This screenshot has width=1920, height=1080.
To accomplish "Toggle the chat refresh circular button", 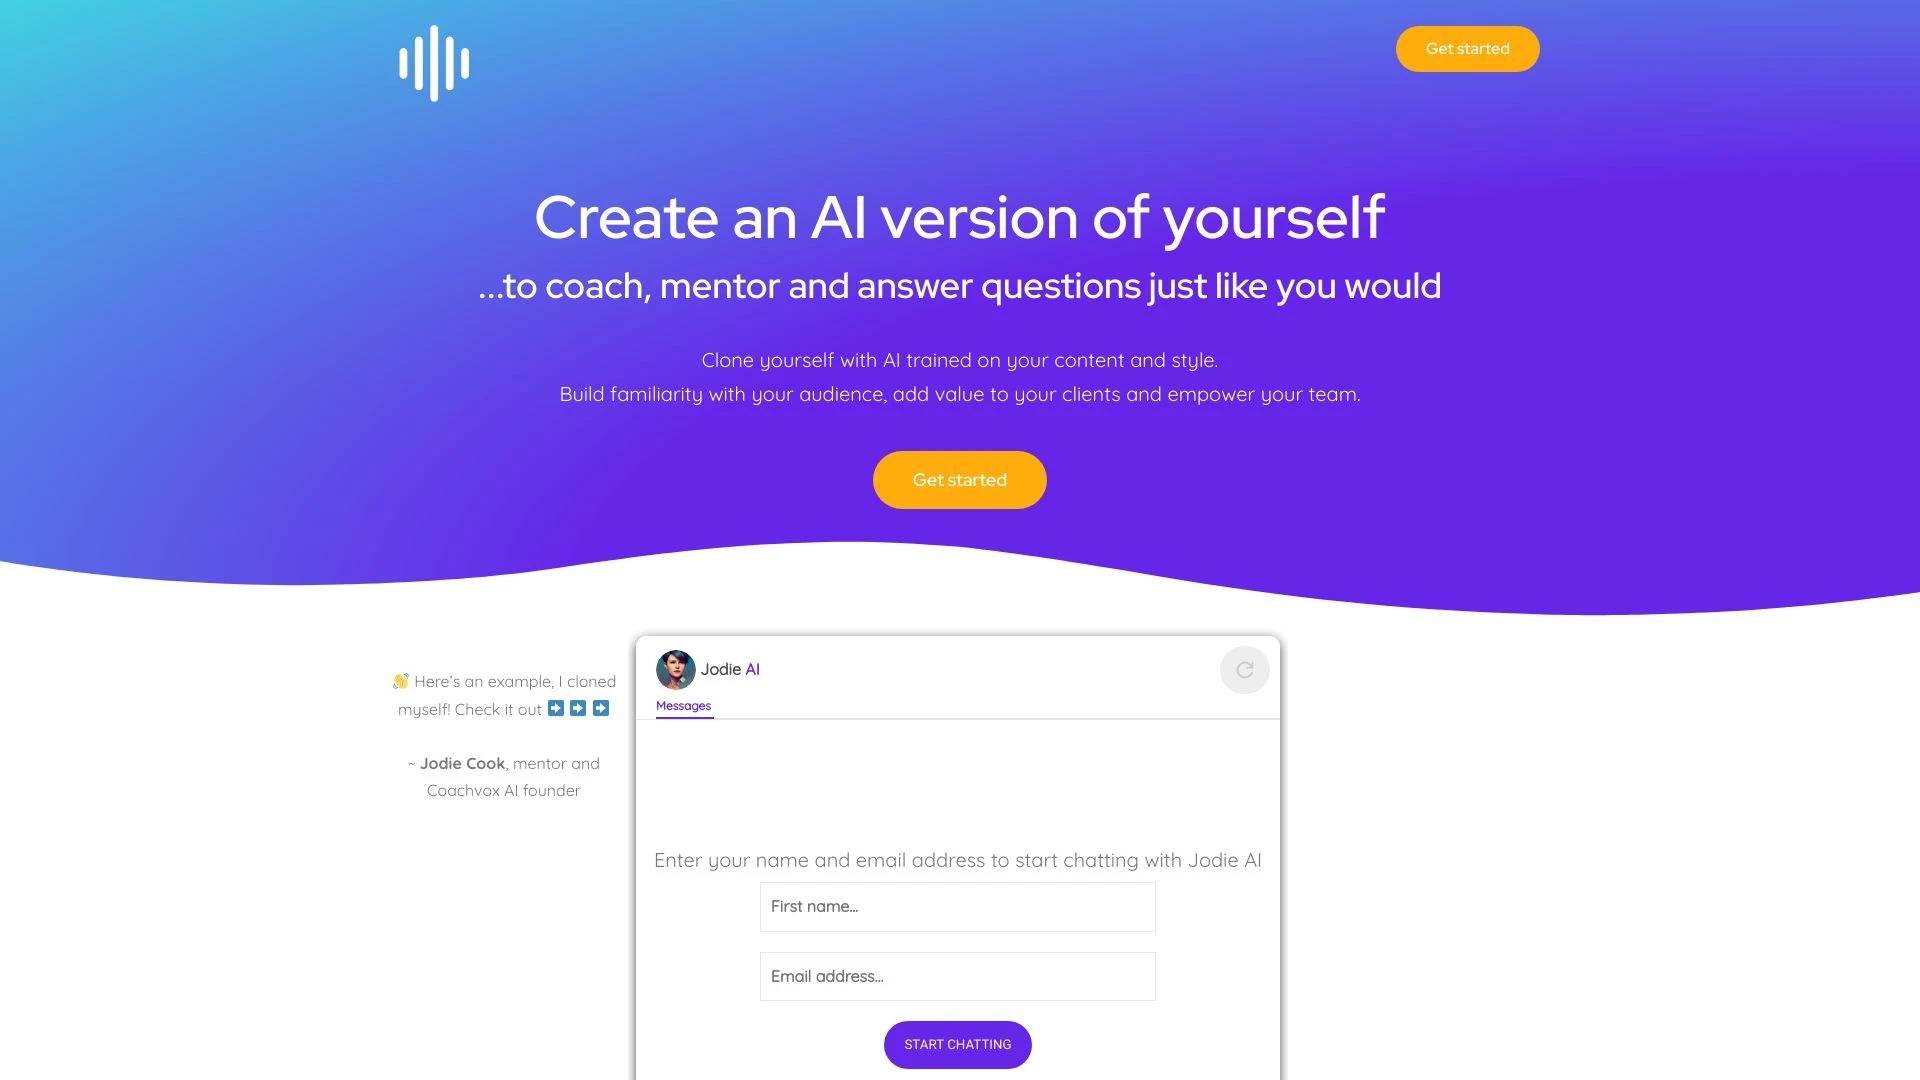I will coord(1244,670).
